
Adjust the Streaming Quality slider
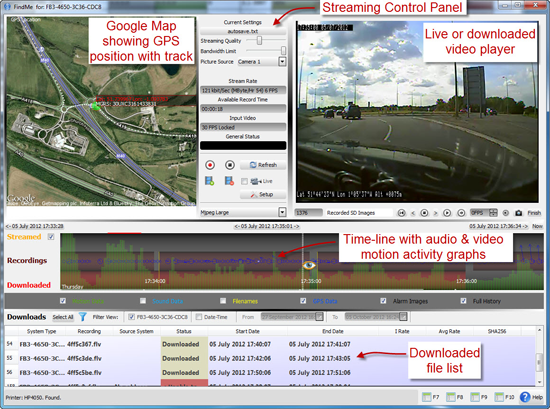click(x=259, y=41)
